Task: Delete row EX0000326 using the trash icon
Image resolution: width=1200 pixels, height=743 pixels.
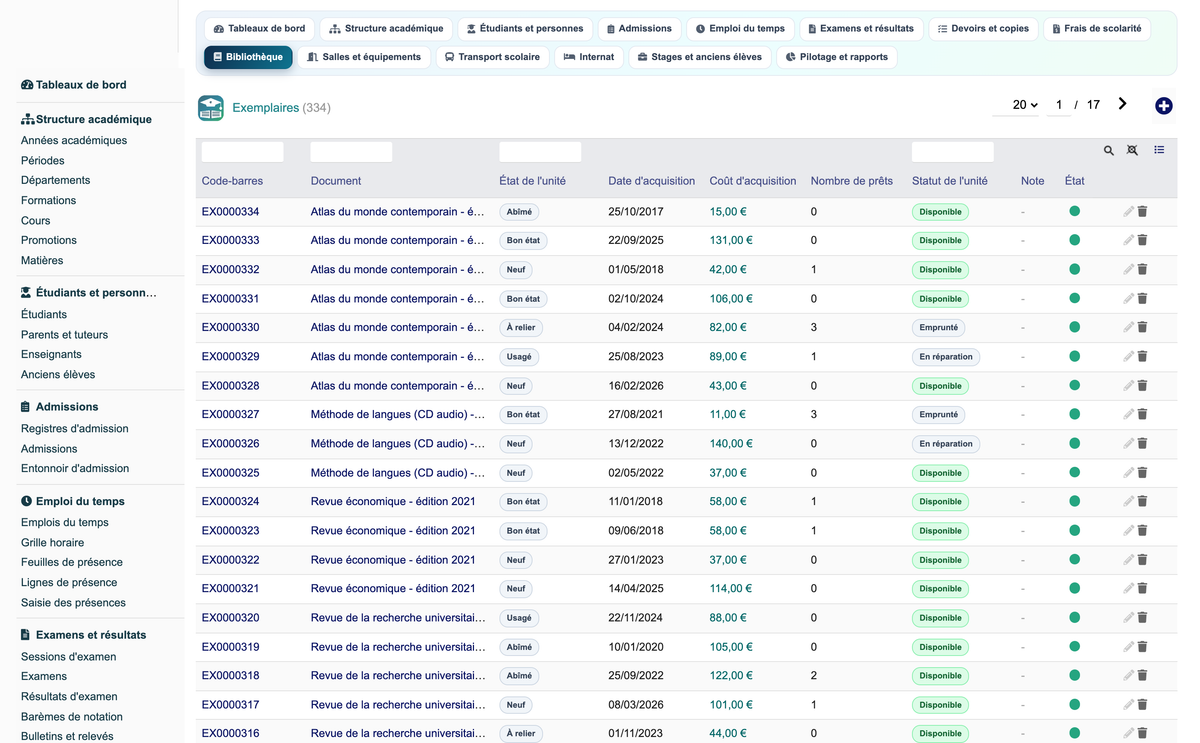Action: point(1143,444)
